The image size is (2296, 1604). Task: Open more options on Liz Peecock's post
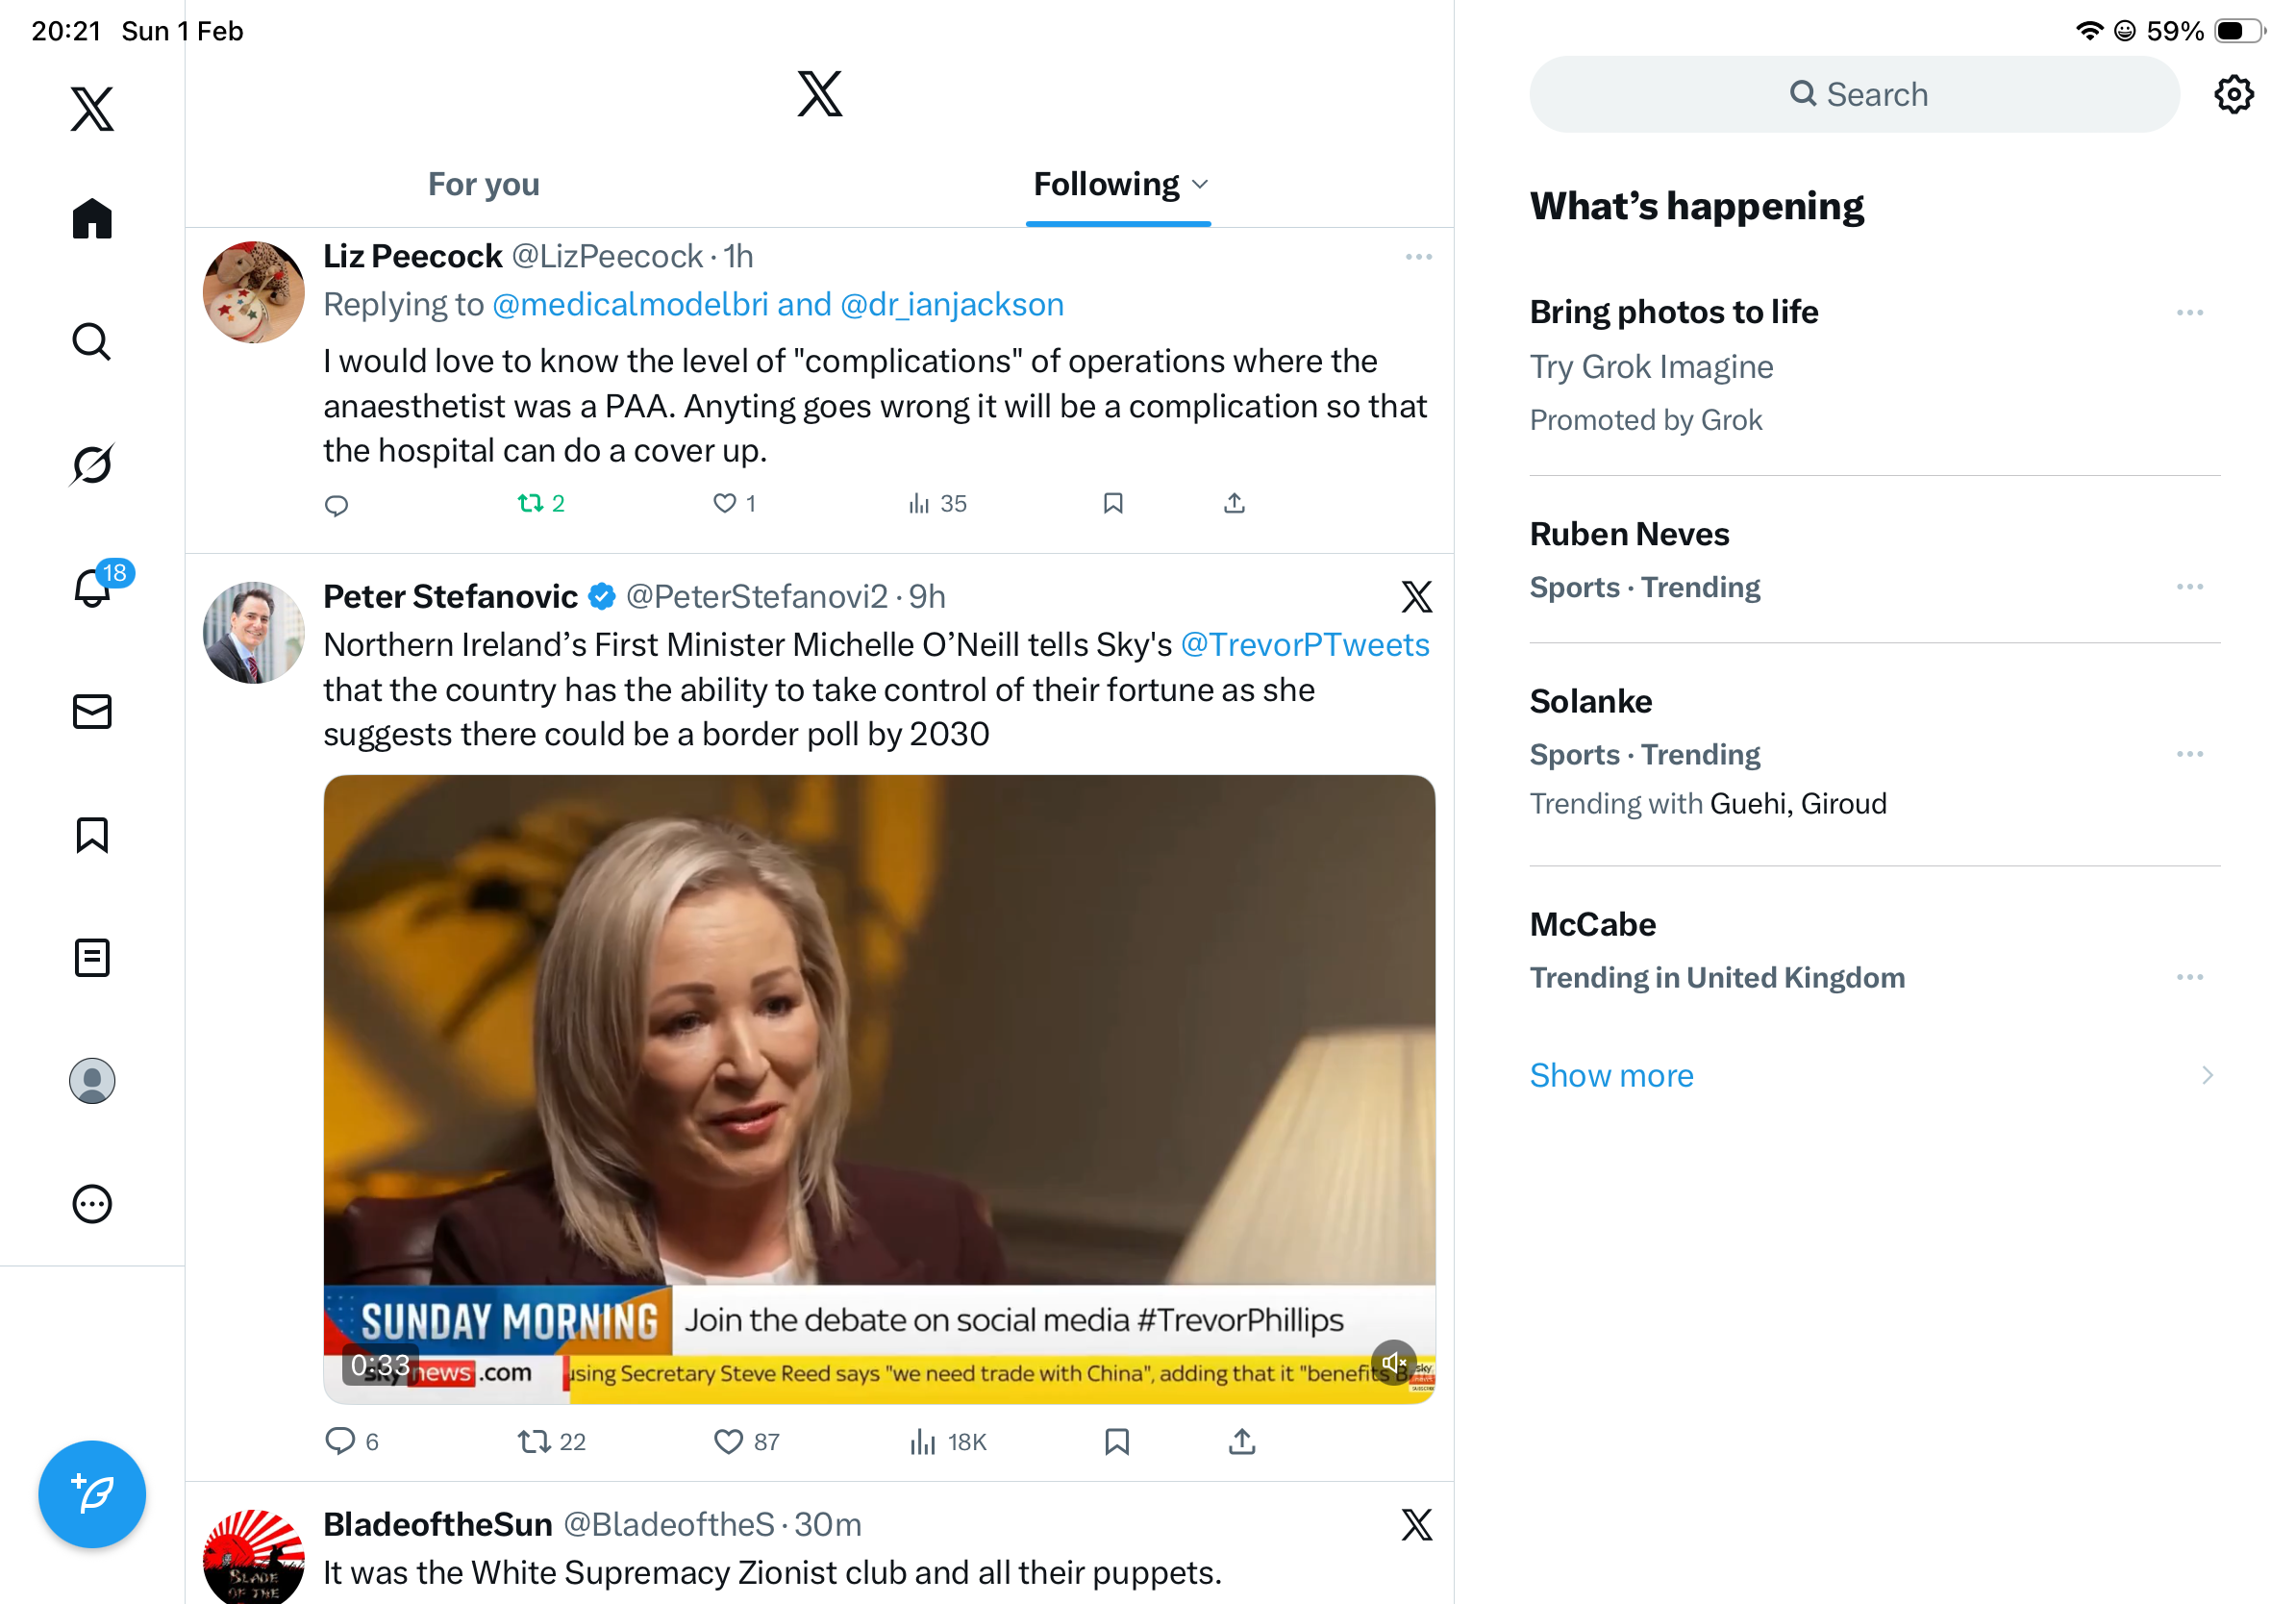(x=1418, y=257)
